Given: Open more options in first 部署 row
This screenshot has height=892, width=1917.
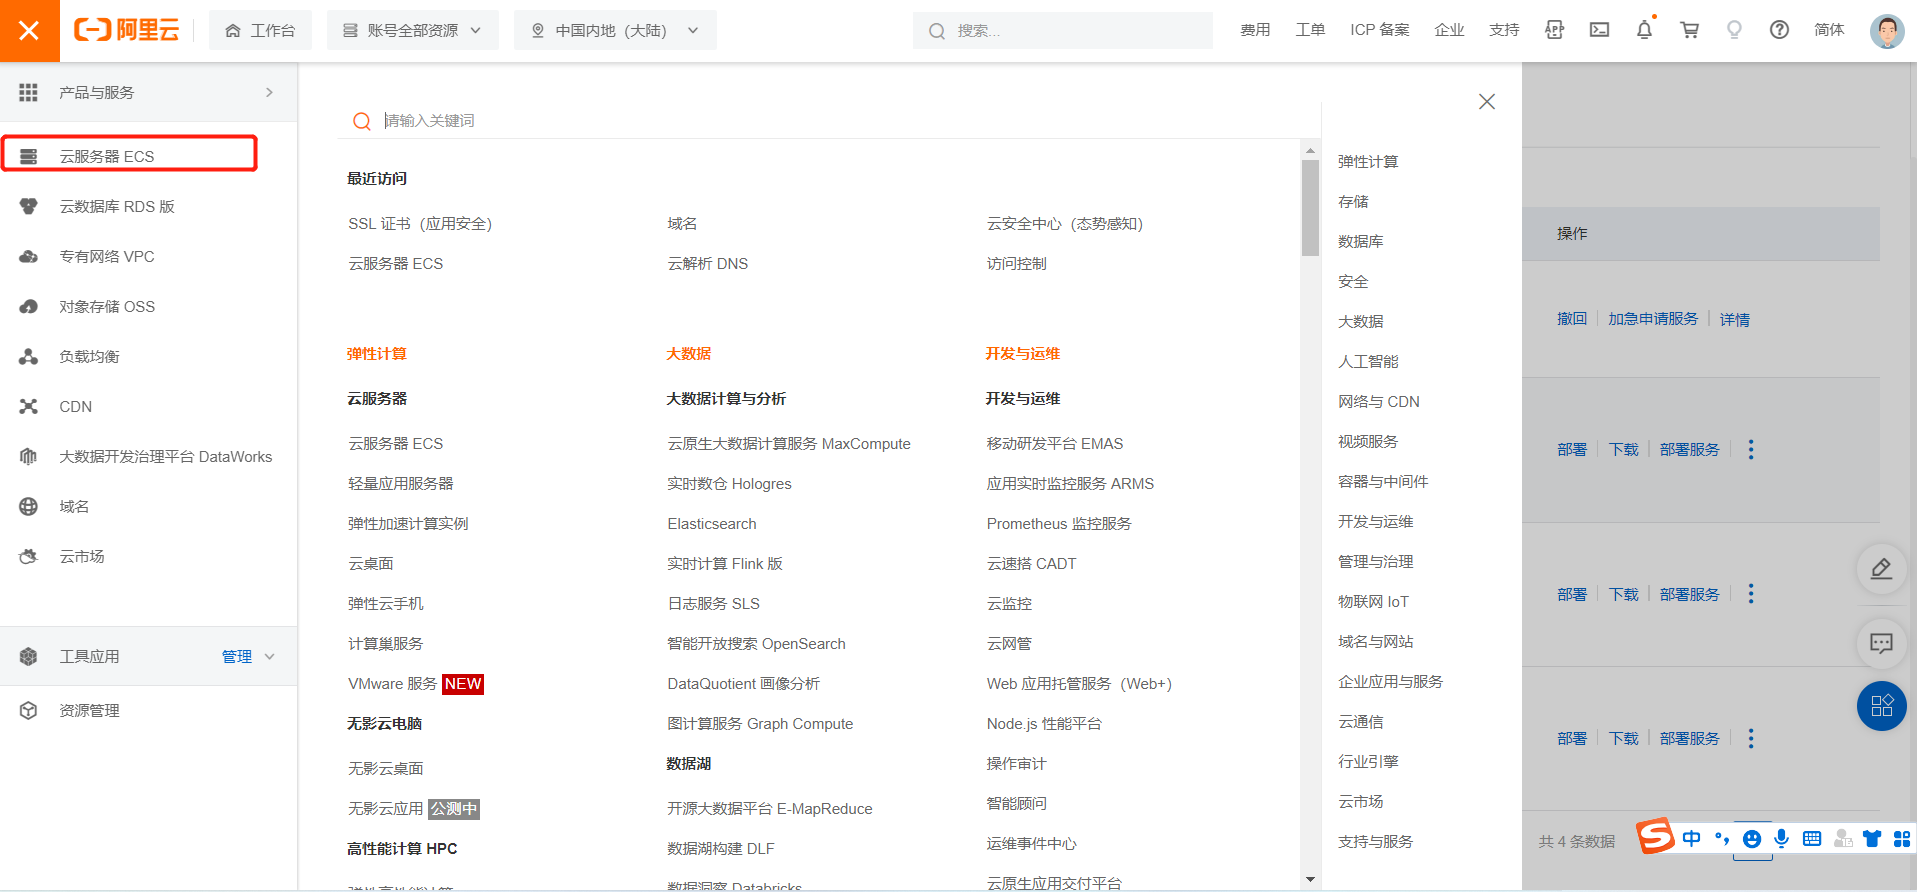Looking at the screenshot, I should 1750,449.
